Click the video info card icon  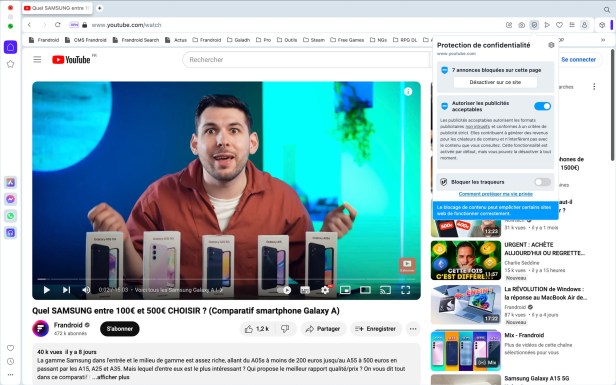pyautogui.click(x=408, y=92)
